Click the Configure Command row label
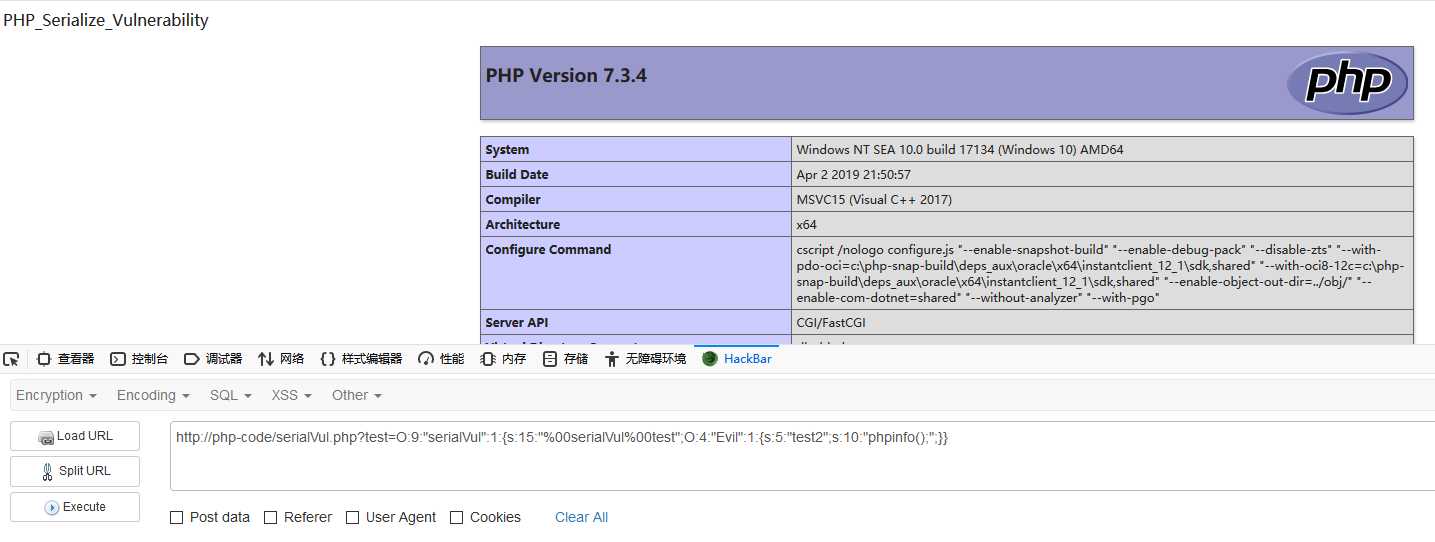The image size is (1435, 542). point(548,250)
